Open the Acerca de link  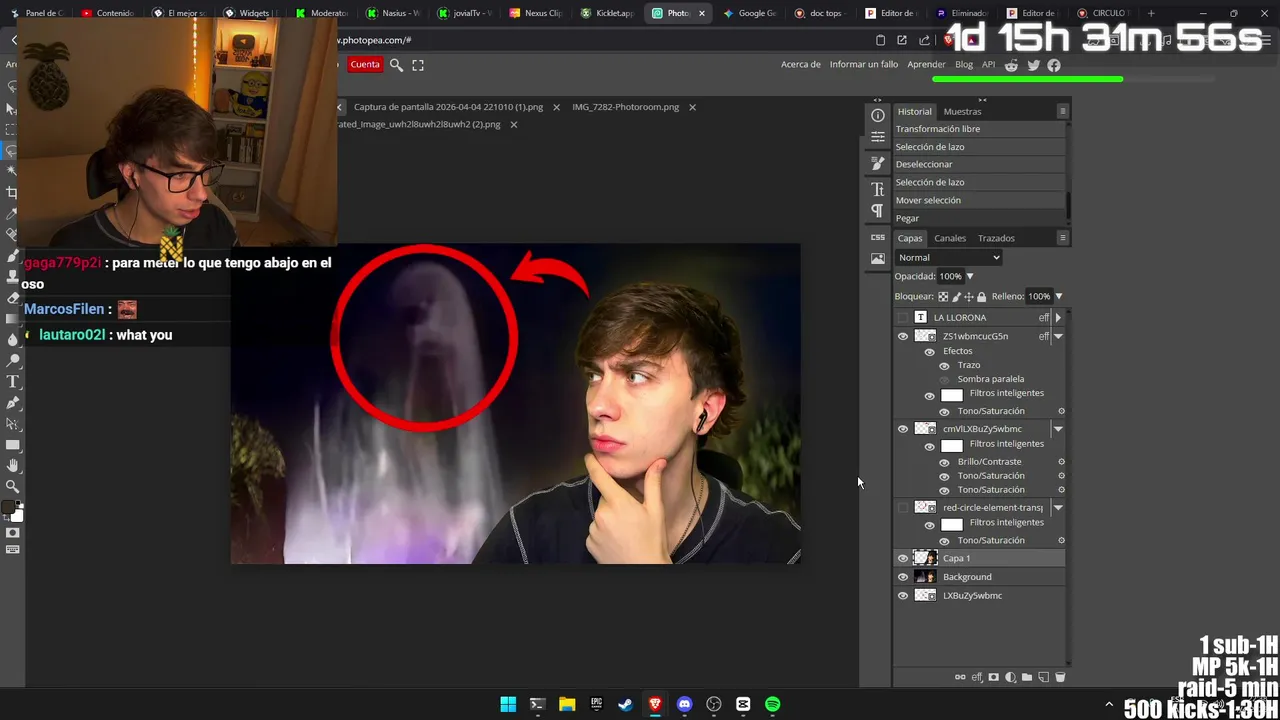pos(801,65)
